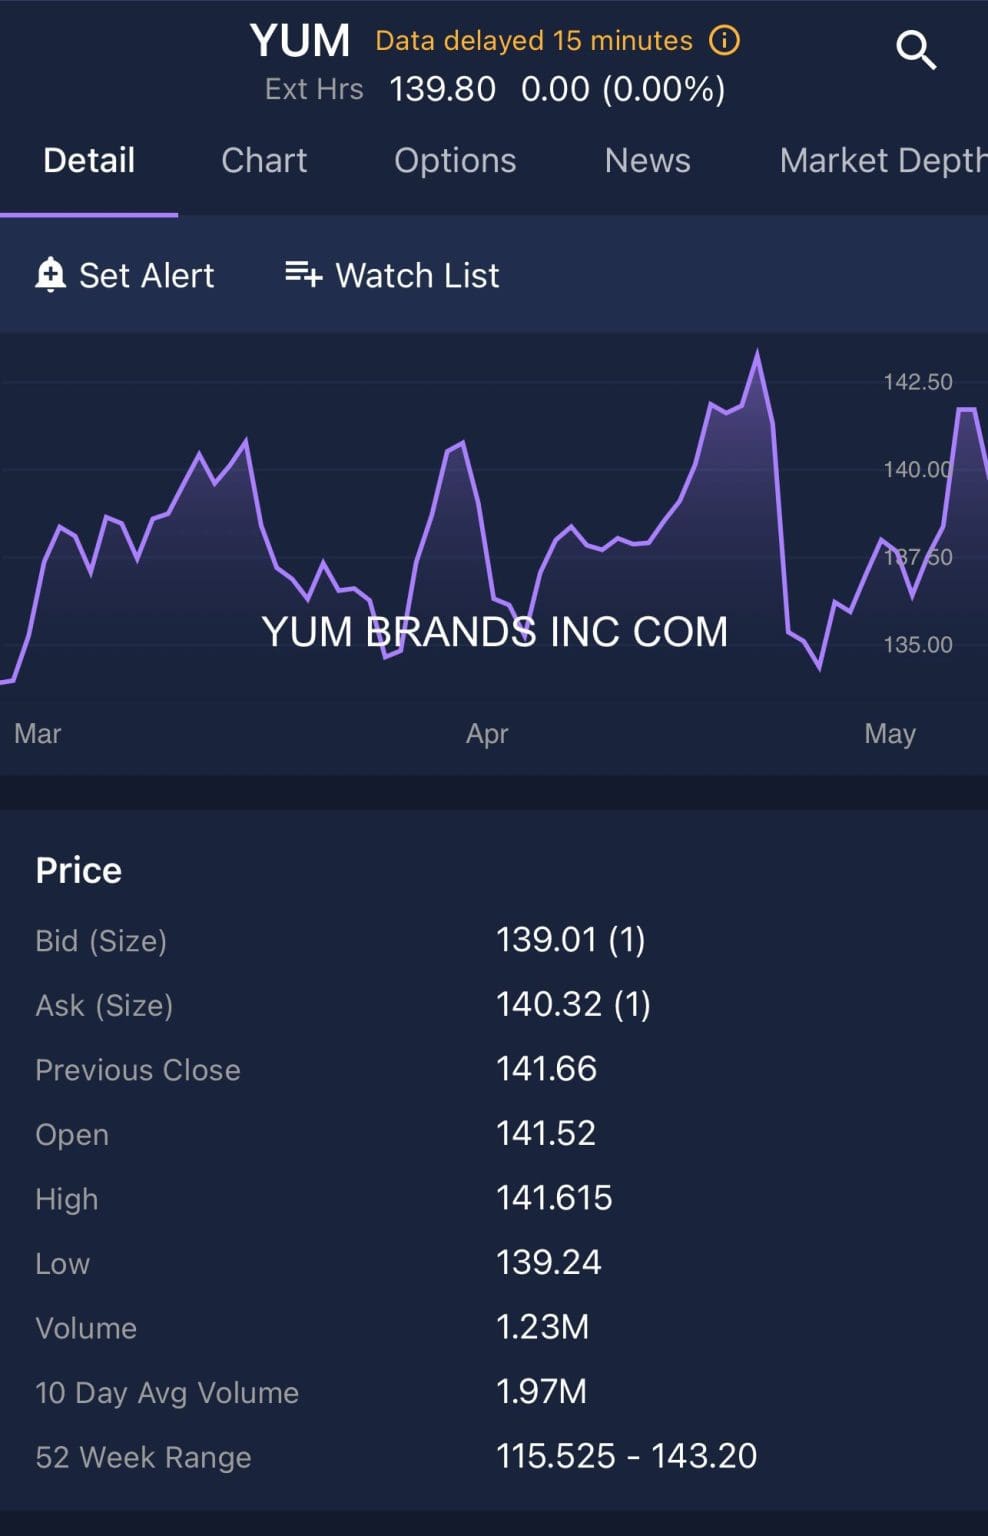The image size is (988, 1536).
Task: Select the Mar label on the timeline
Action: (37, 733)
